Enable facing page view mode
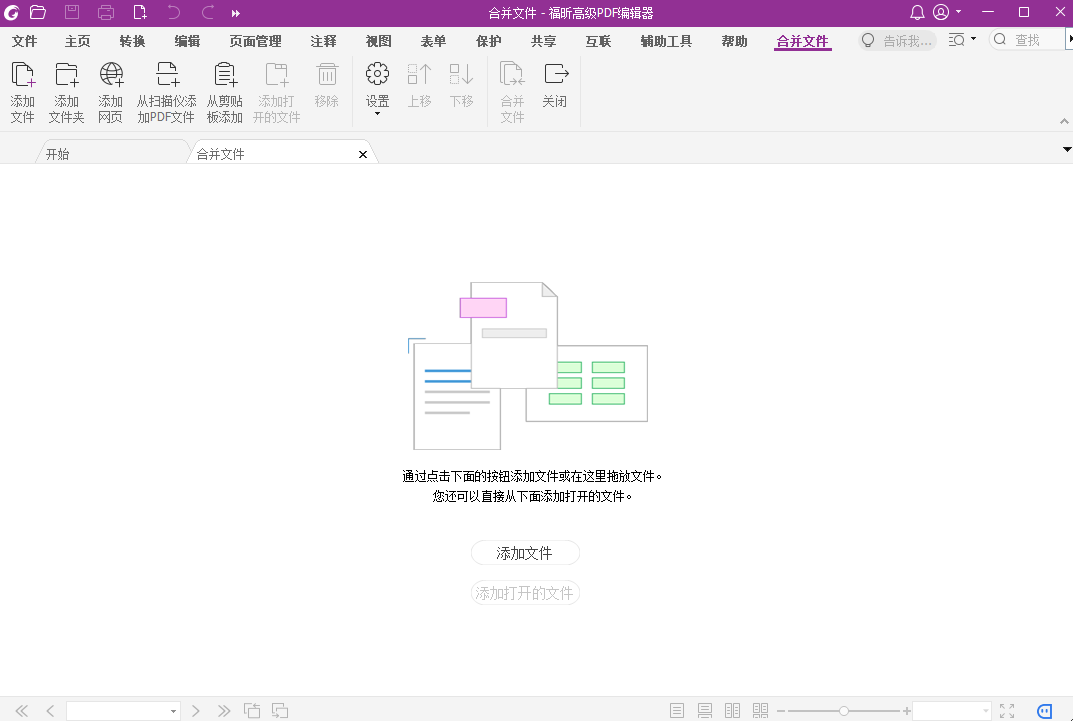This screenshot has width=1073, height=721. tap(732, 710)
